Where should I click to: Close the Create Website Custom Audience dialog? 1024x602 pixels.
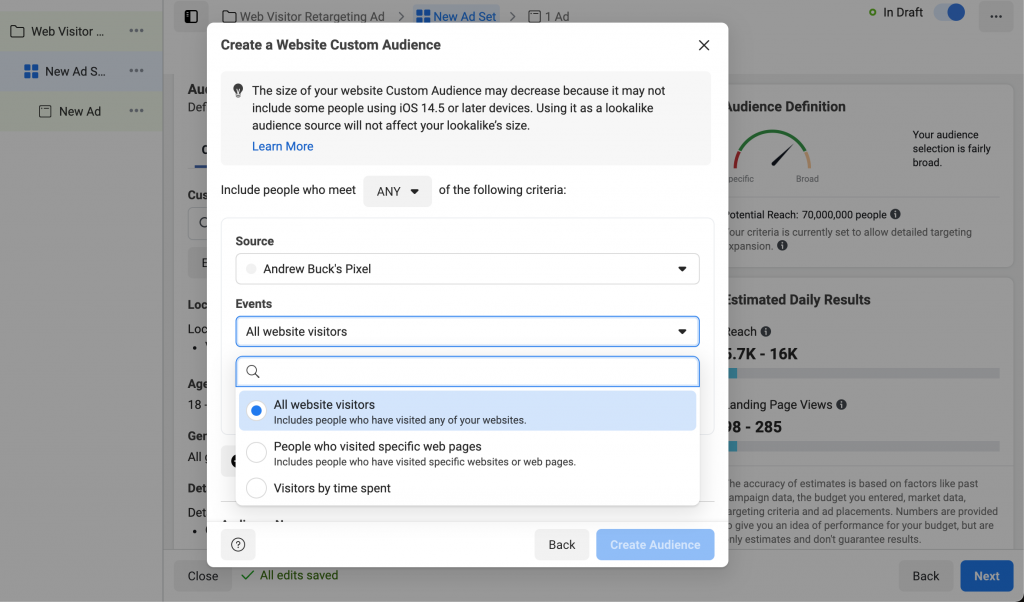point(704,45)
